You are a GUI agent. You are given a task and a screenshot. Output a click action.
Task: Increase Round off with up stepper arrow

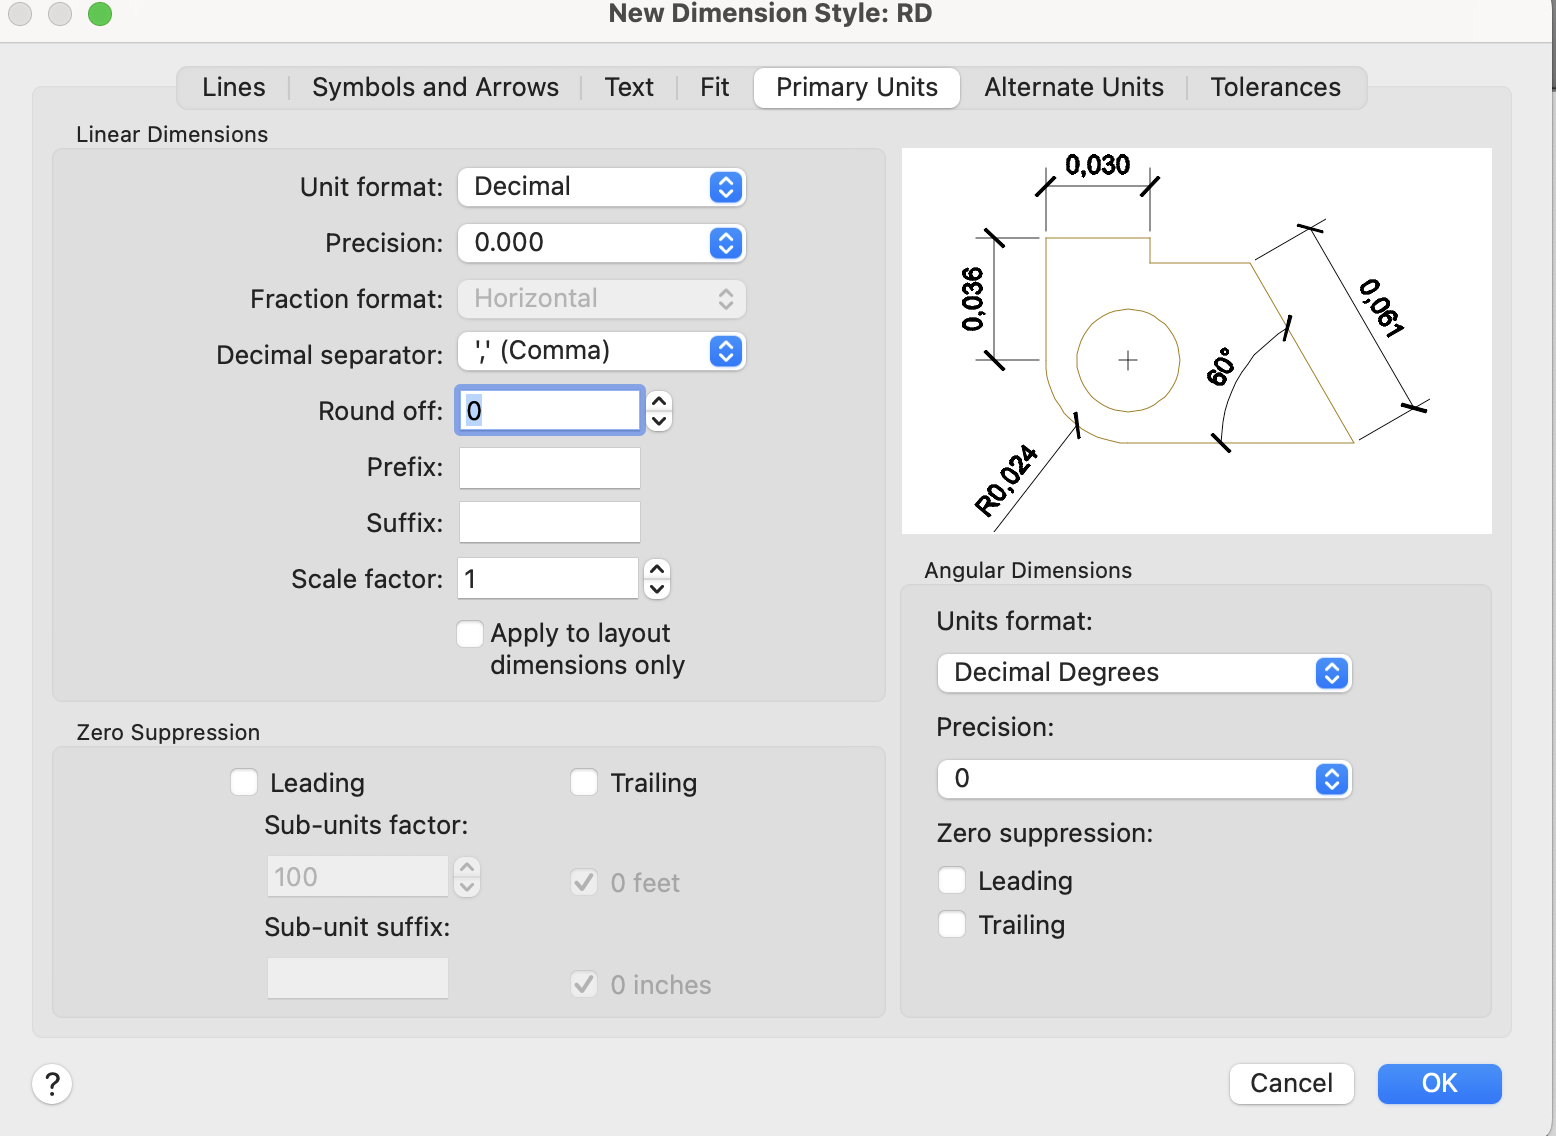click(659, 402)
